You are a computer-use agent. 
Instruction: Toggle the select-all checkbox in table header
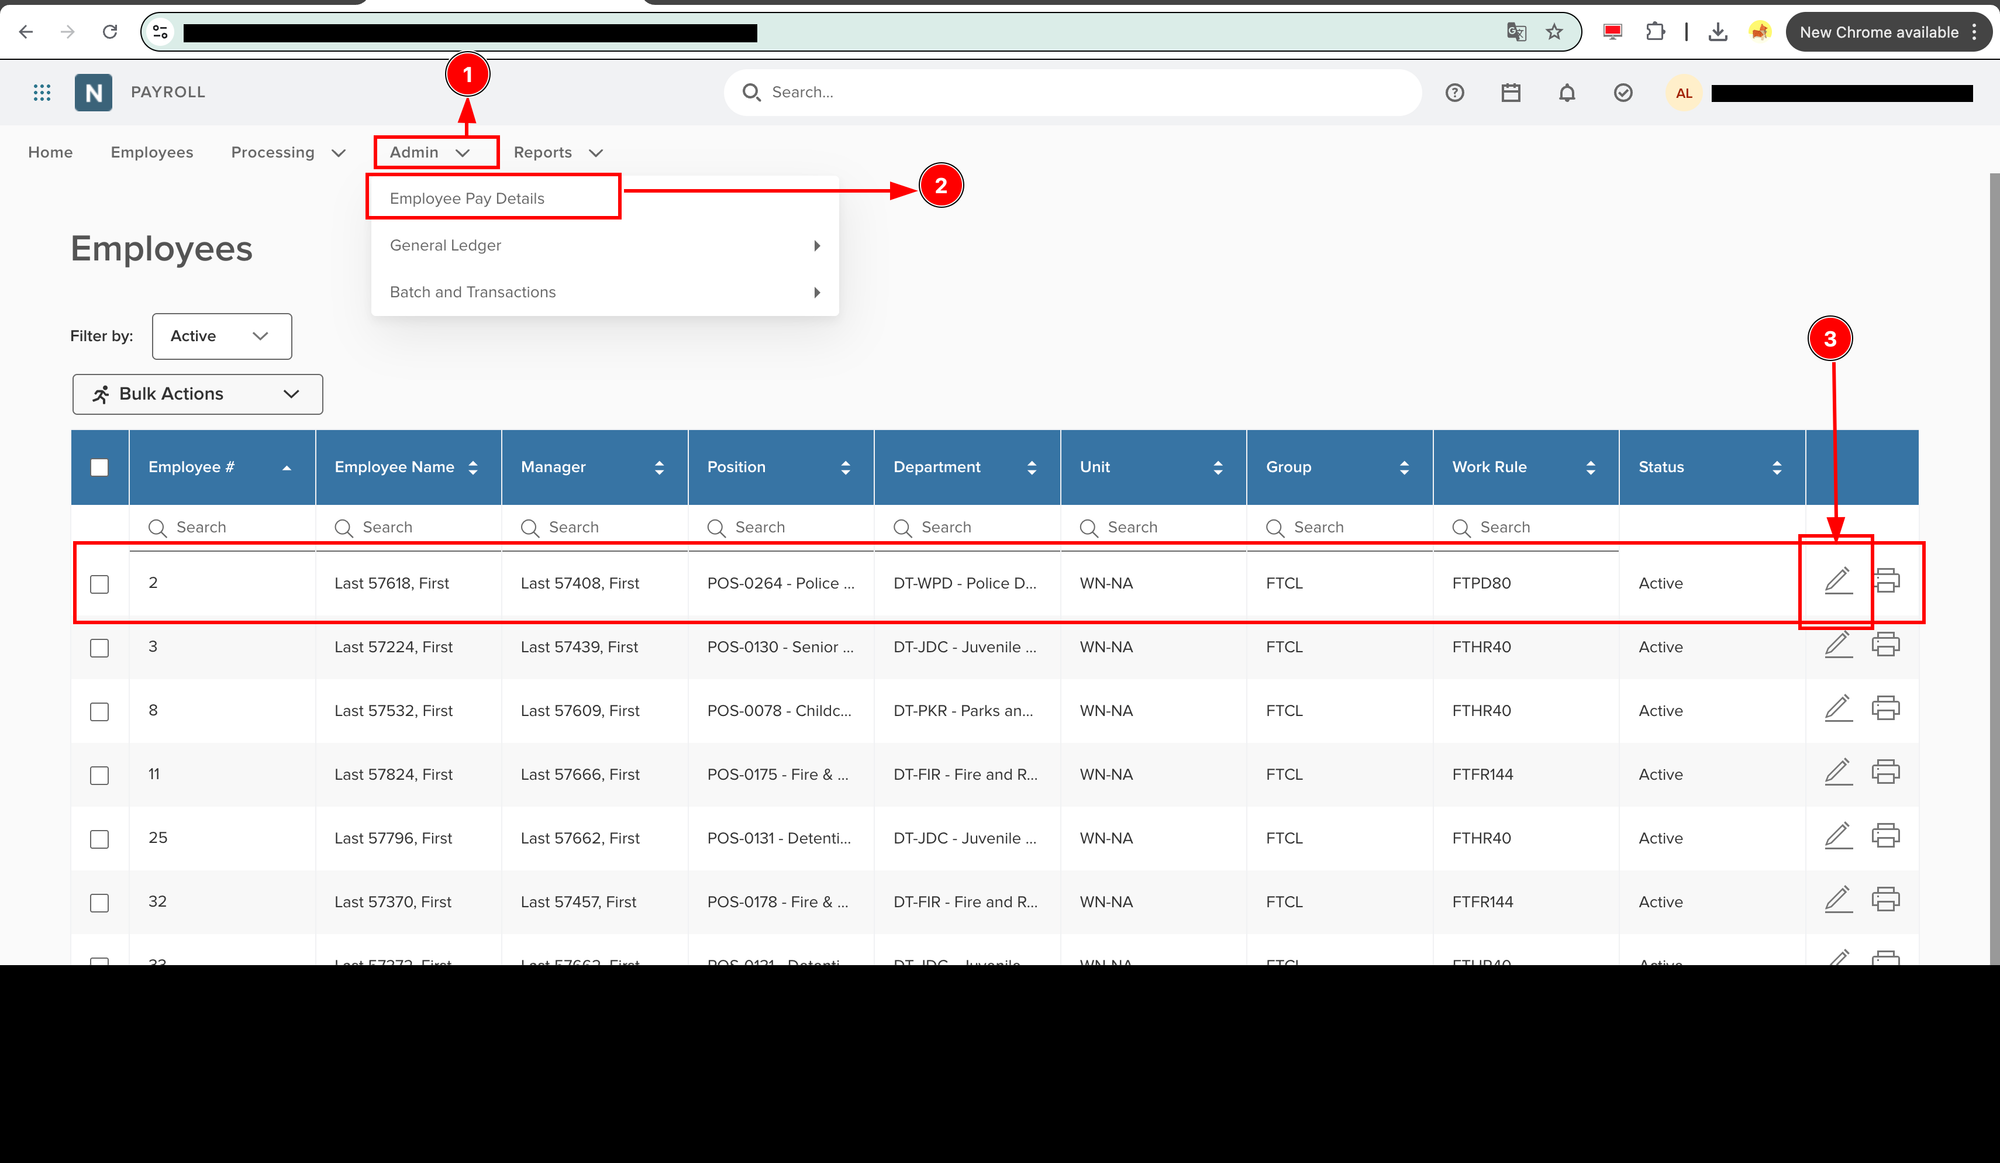pyautogui.click(x=99, y=467)
